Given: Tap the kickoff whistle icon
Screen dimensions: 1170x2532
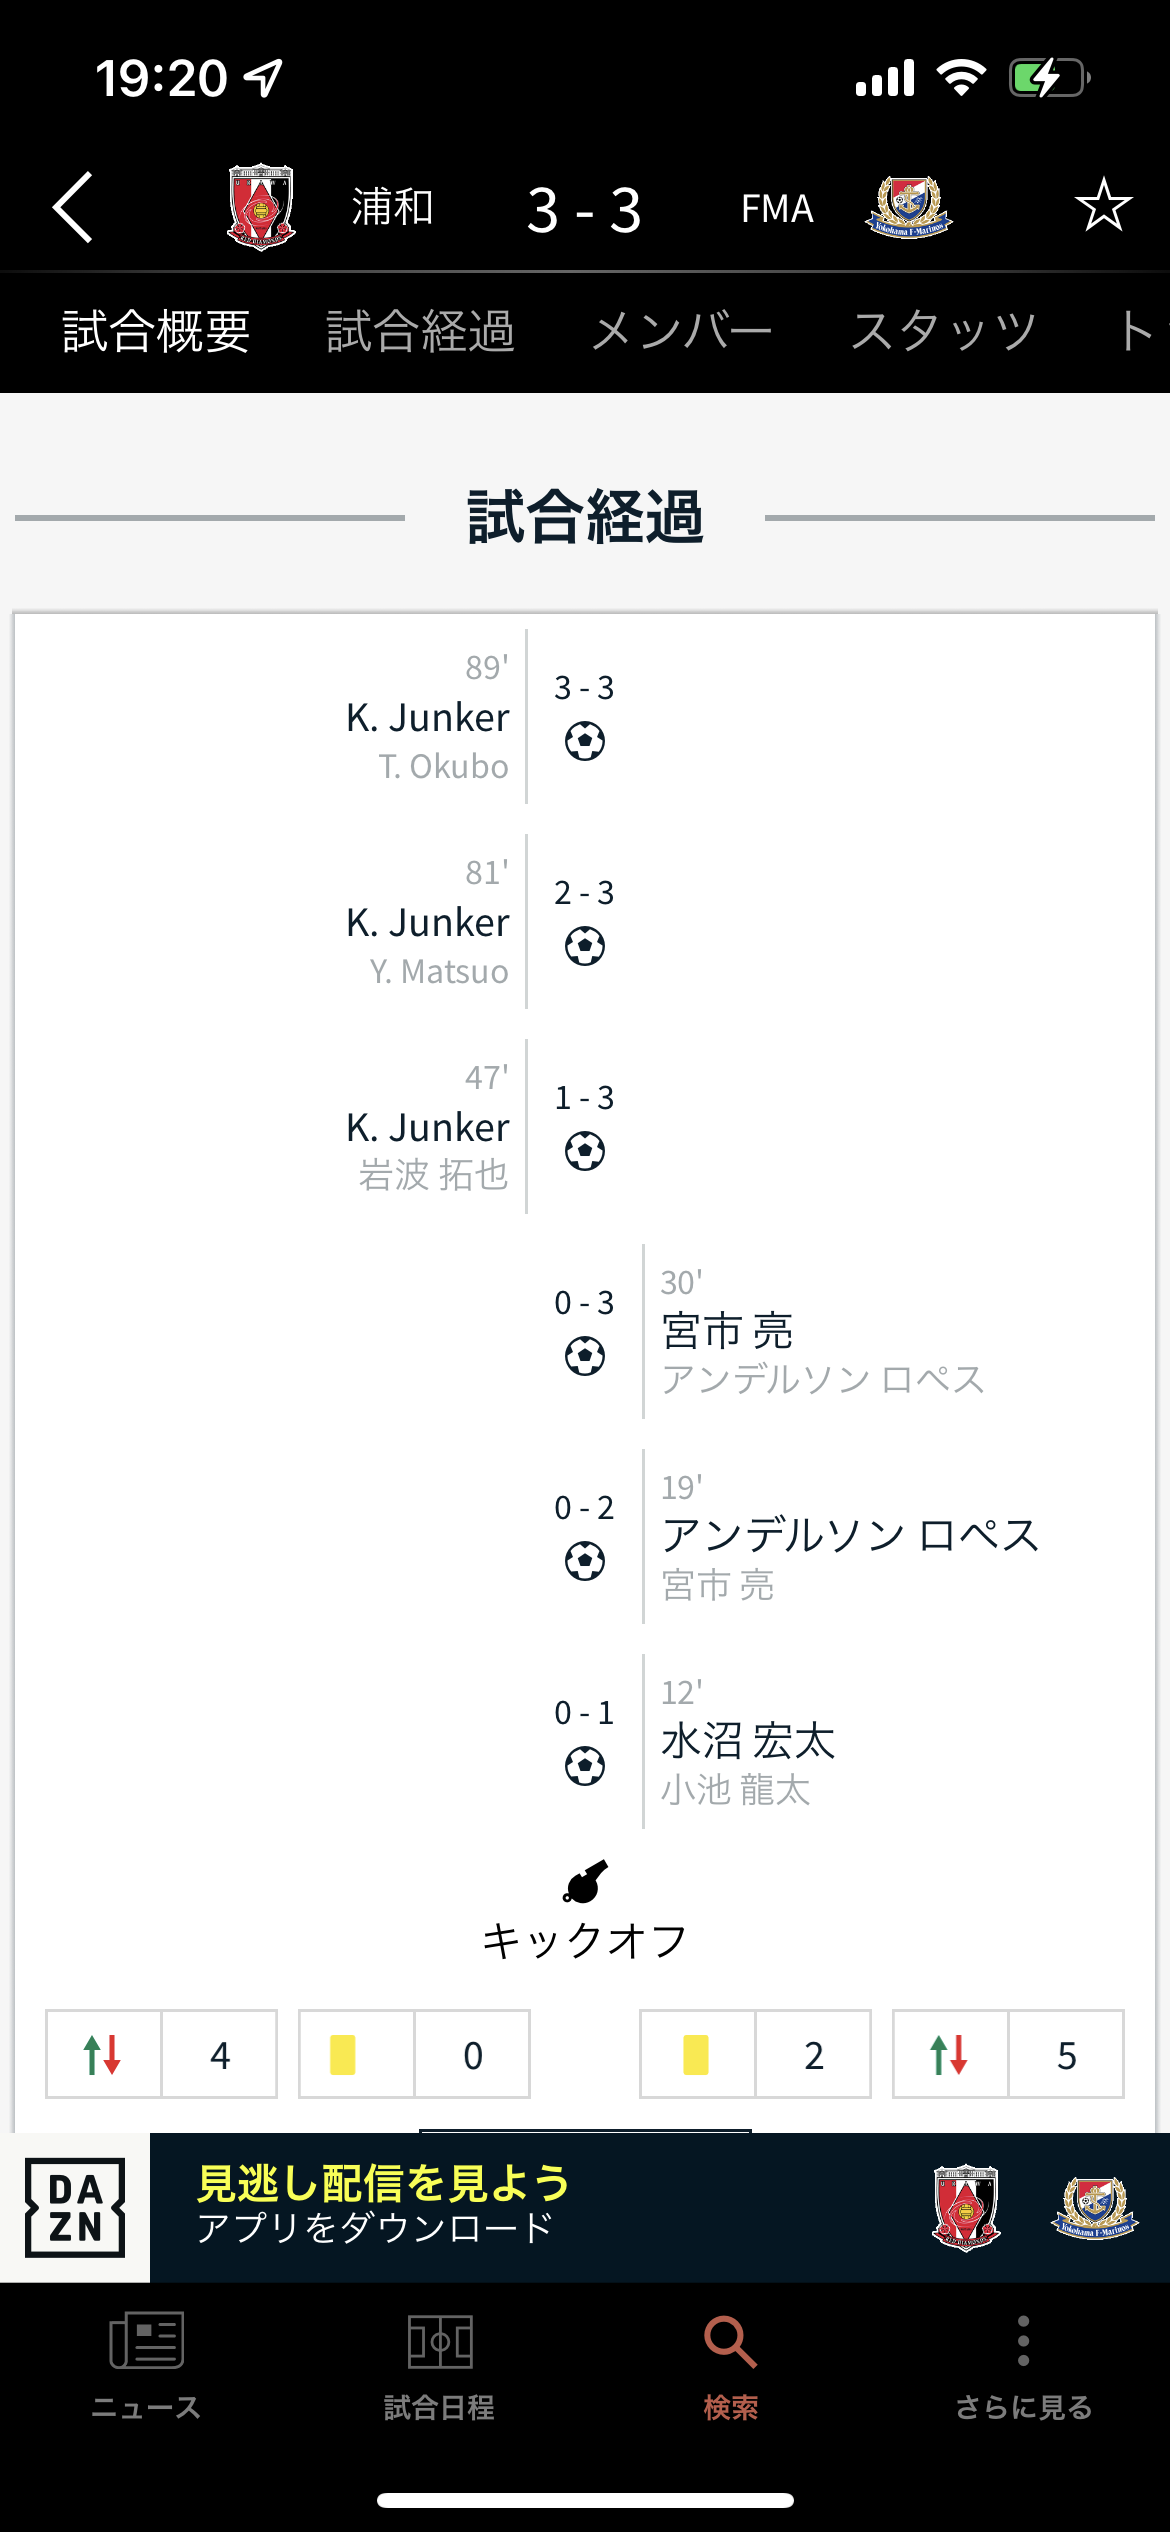Looking at the screenshot, I should [585, 1882].
